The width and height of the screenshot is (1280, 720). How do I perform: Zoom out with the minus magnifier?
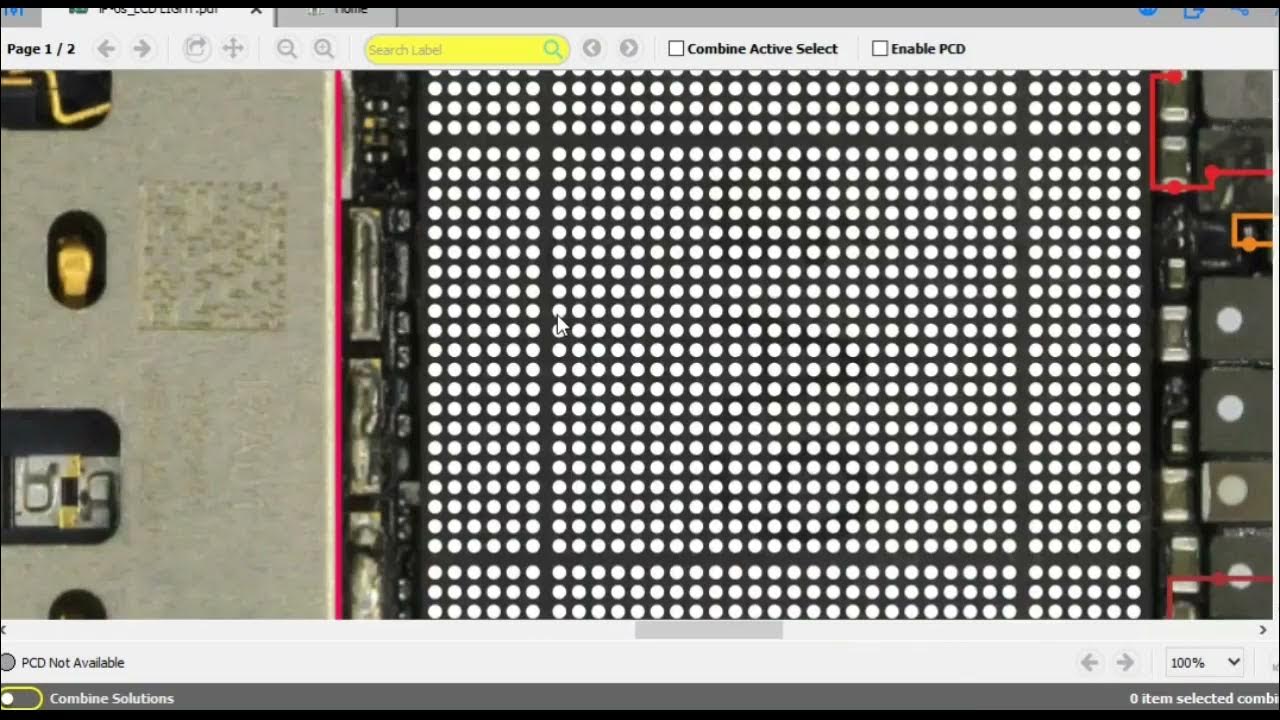(x=287, y=48)
